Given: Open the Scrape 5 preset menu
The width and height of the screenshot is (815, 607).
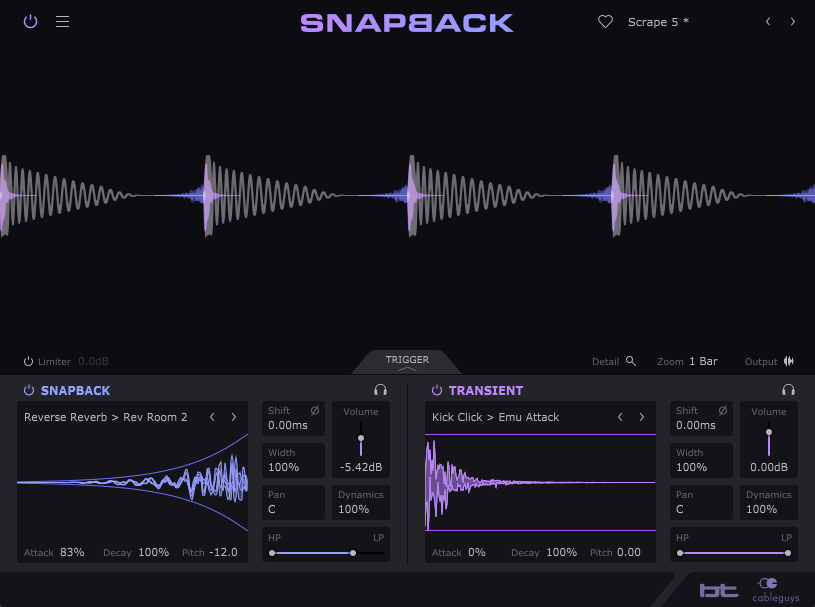Looking at the screenshot, I should (x=658, y=21).
